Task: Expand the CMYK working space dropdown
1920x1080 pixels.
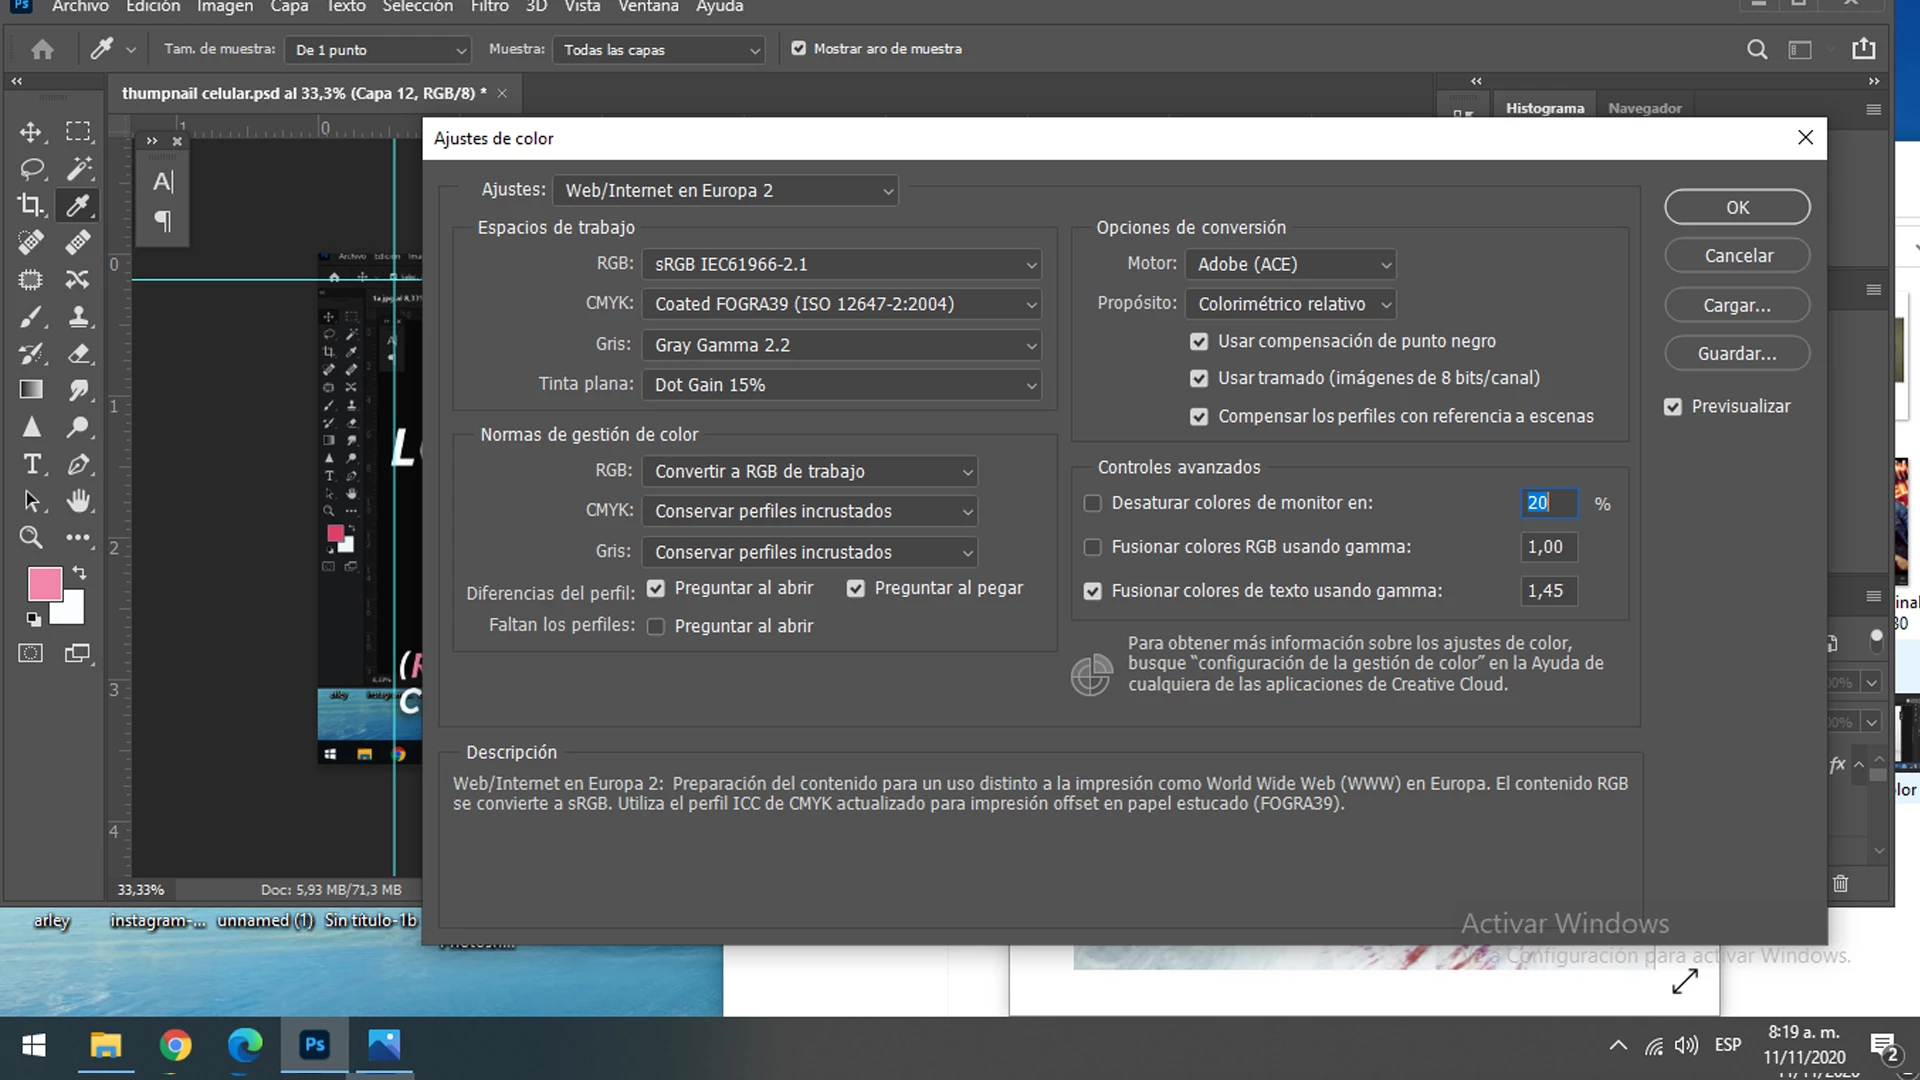Action: pyautogui.click(x=842, y=304)
